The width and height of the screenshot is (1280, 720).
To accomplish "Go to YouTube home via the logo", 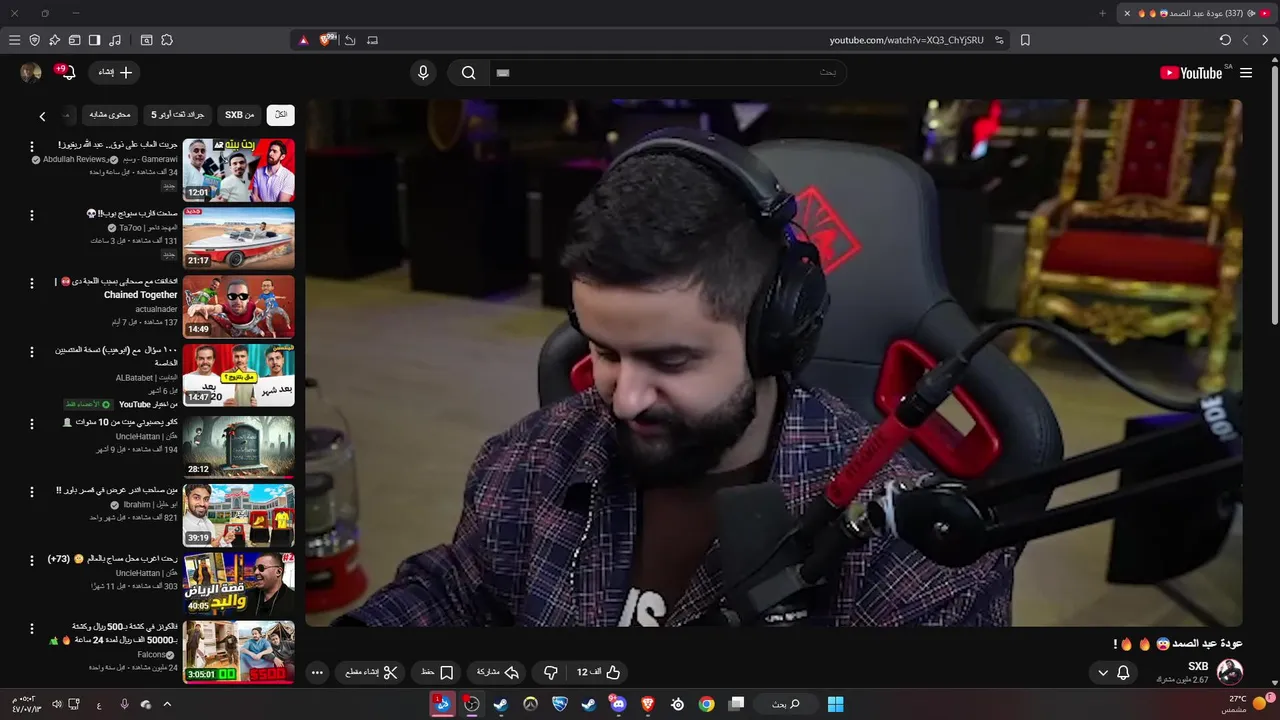I will pyautogui.click(x=1191, y=73).
